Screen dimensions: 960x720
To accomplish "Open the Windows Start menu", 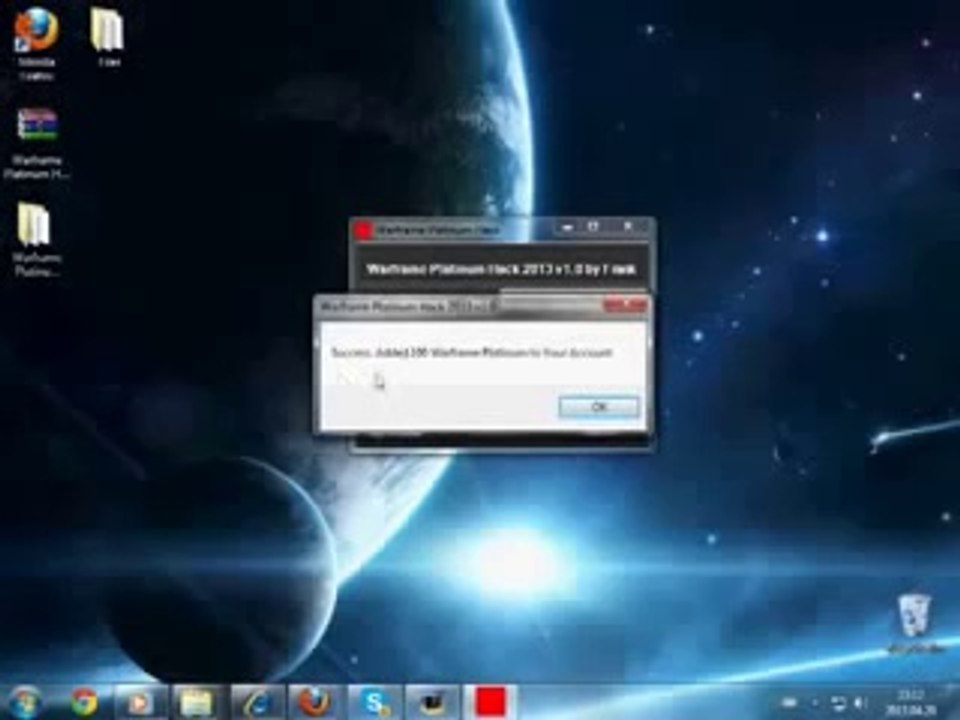I will coord(24,702).
